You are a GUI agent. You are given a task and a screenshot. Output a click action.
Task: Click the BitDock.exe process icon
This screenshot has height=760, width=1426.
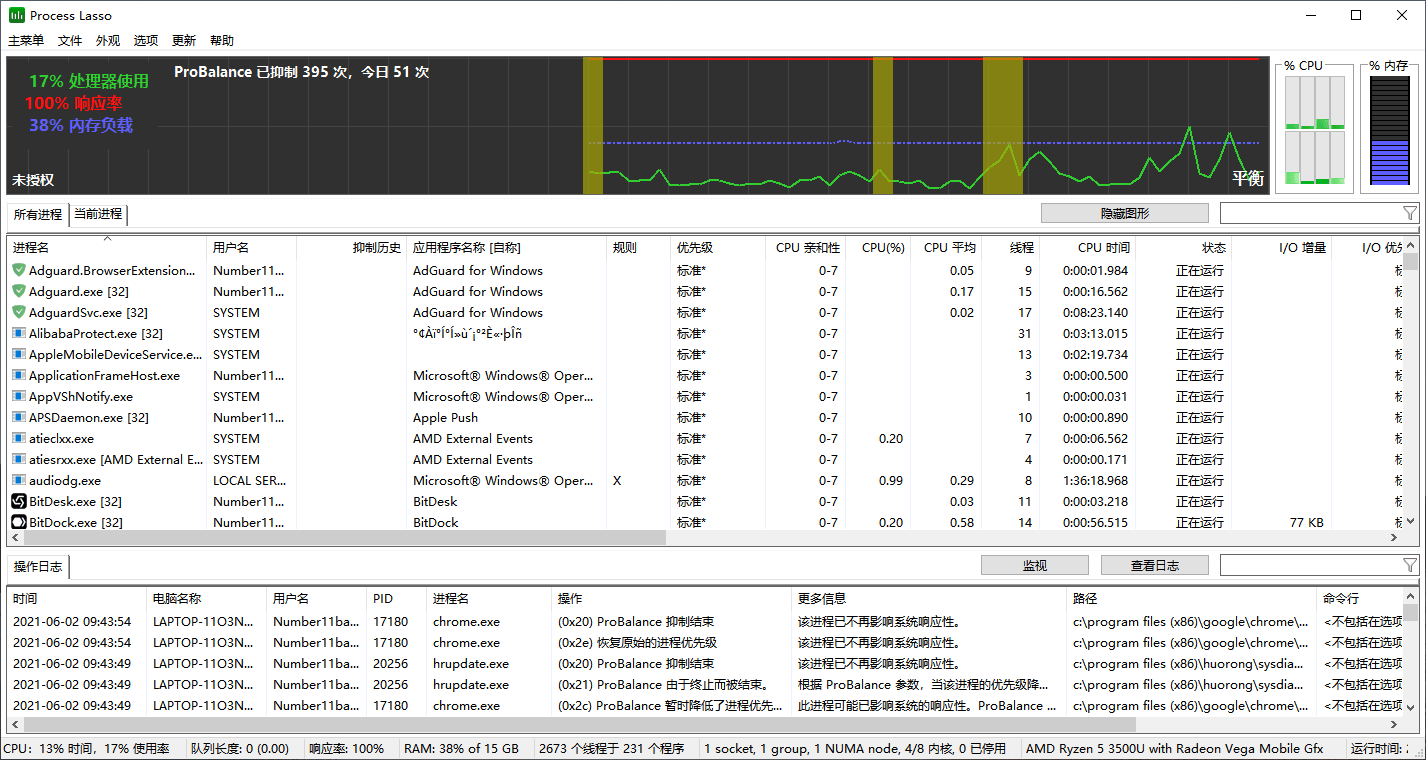[x=19, y=522]
